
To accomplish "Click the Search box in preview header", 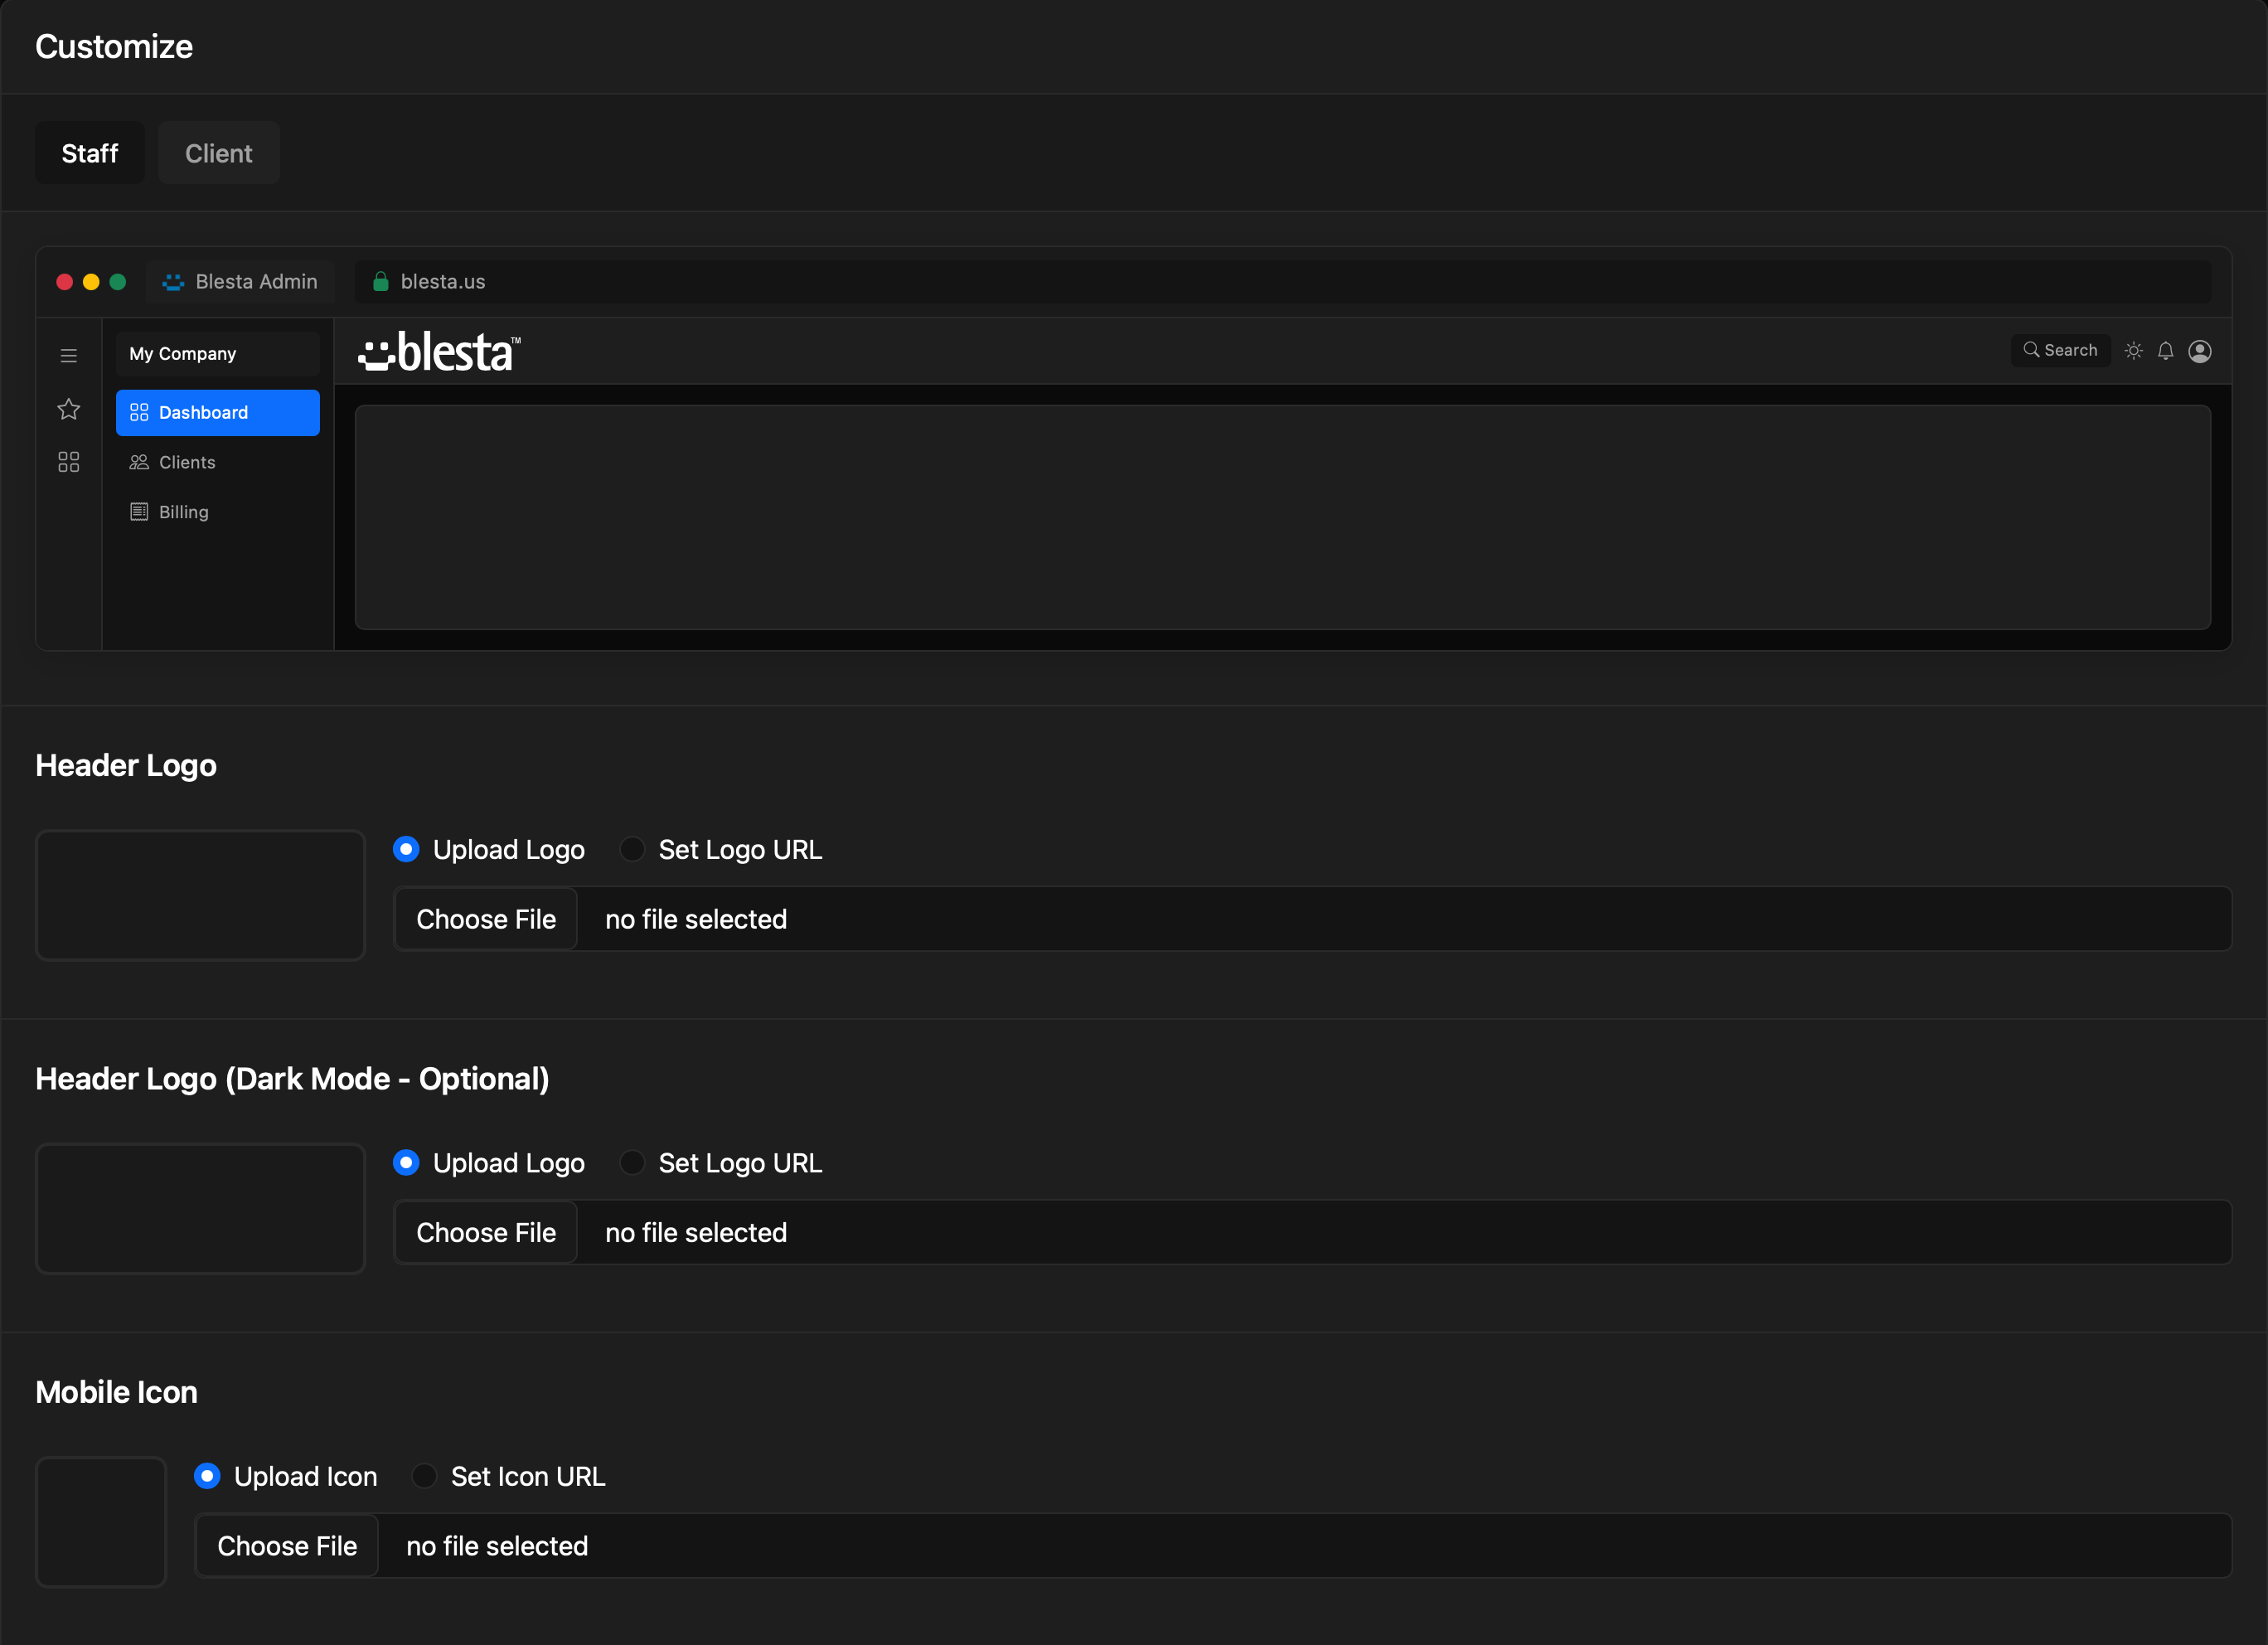I will point(2061,351).
